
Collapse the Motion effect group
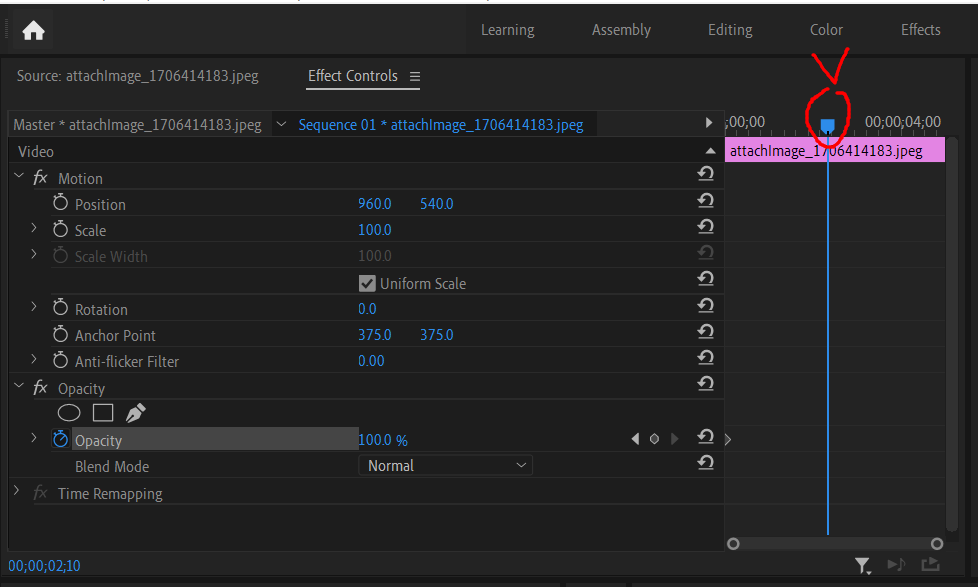pyautogui.click(x=19, y=177)
